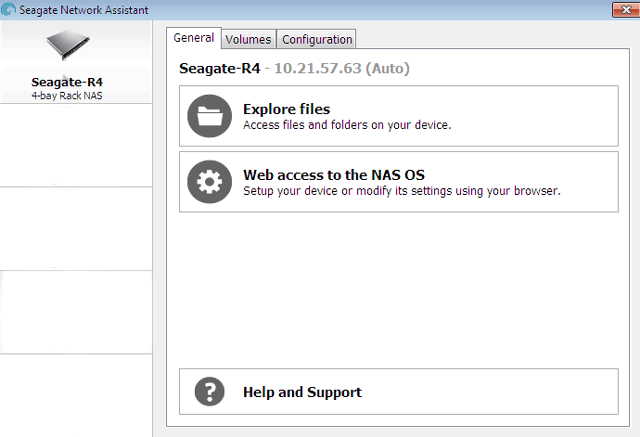Click the Seagate Network Assistant window title text
Image resolution: width=640 pixels, height=437 pixels.
(83, 9)
